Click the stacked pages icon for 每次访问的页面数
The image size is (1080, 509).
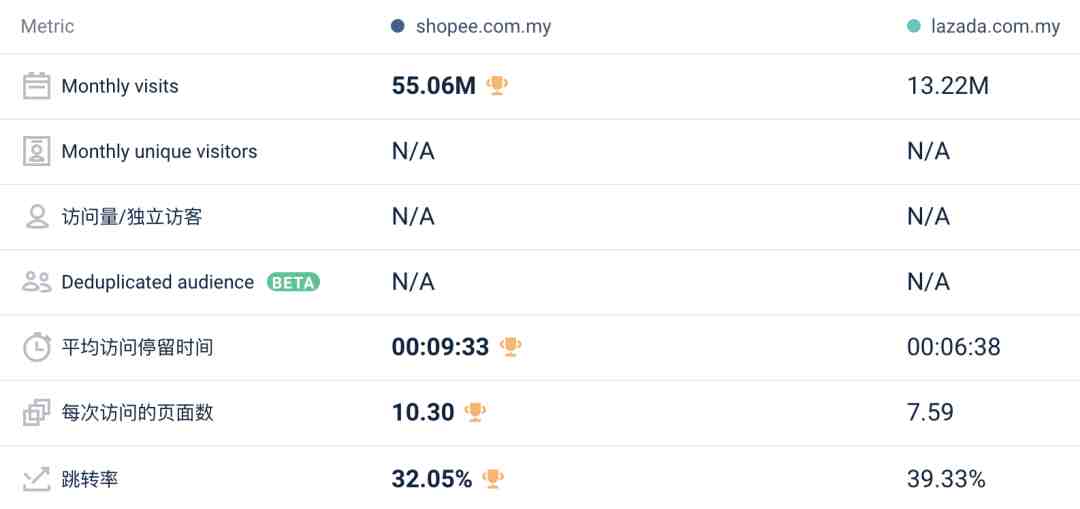pos(37,413)
